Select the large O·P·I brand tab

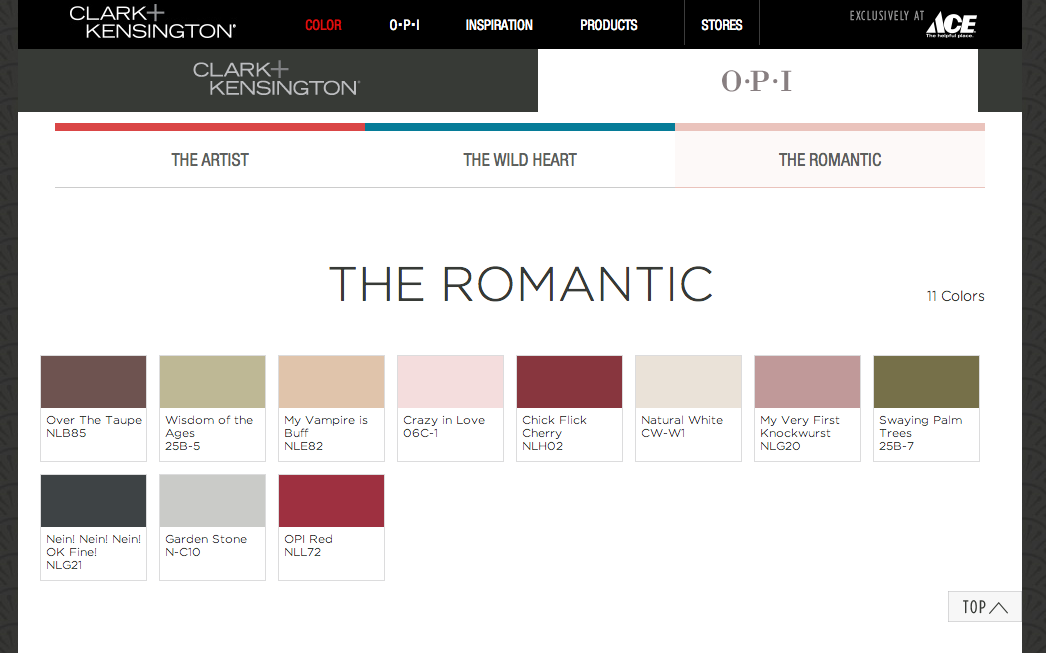[x=758, y=80]
